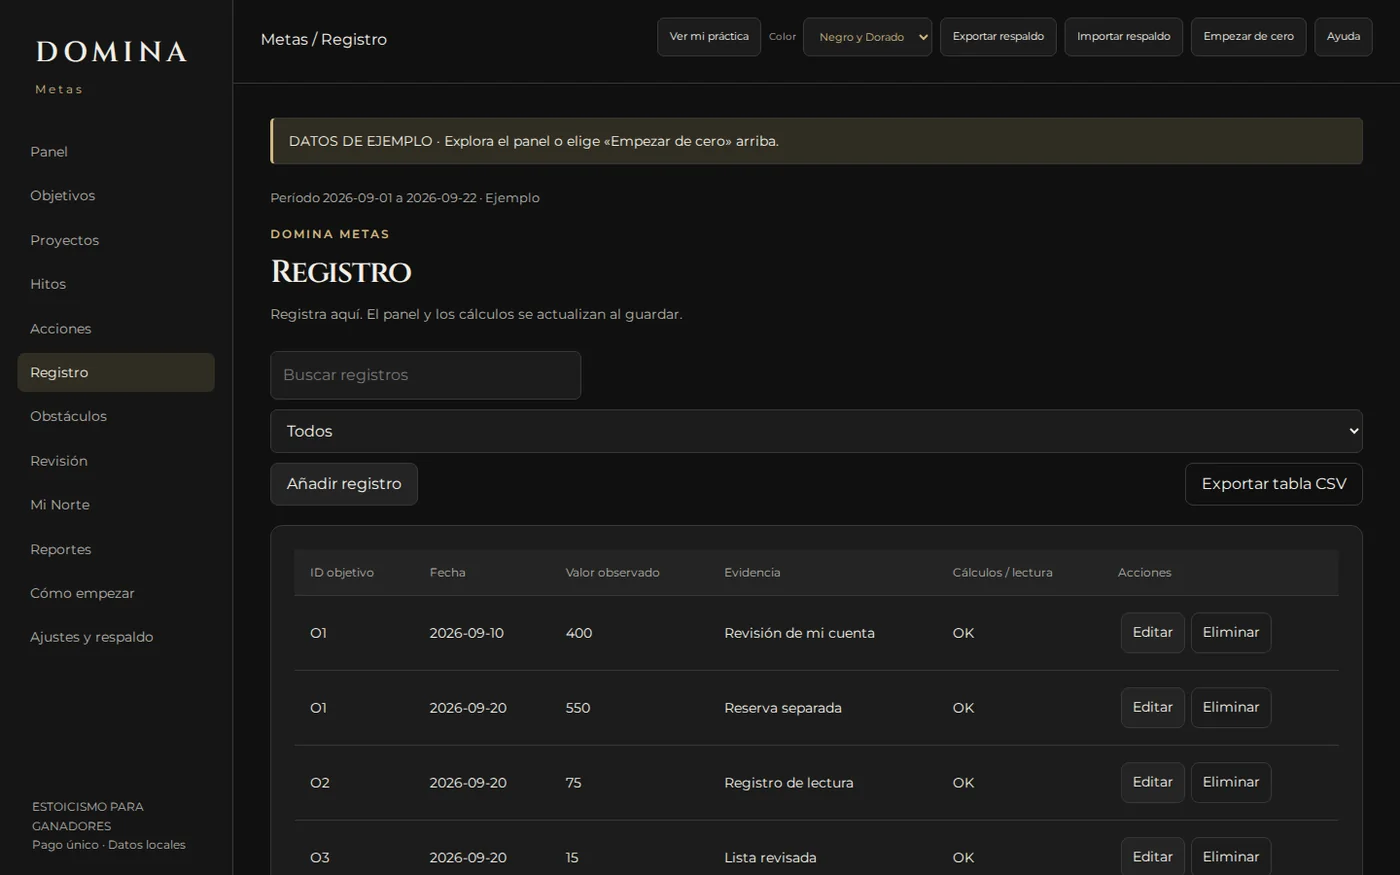This screenshot has height=875, width=1400.
Task: Click Importar respaldo button
Action: coord(1123,37)
